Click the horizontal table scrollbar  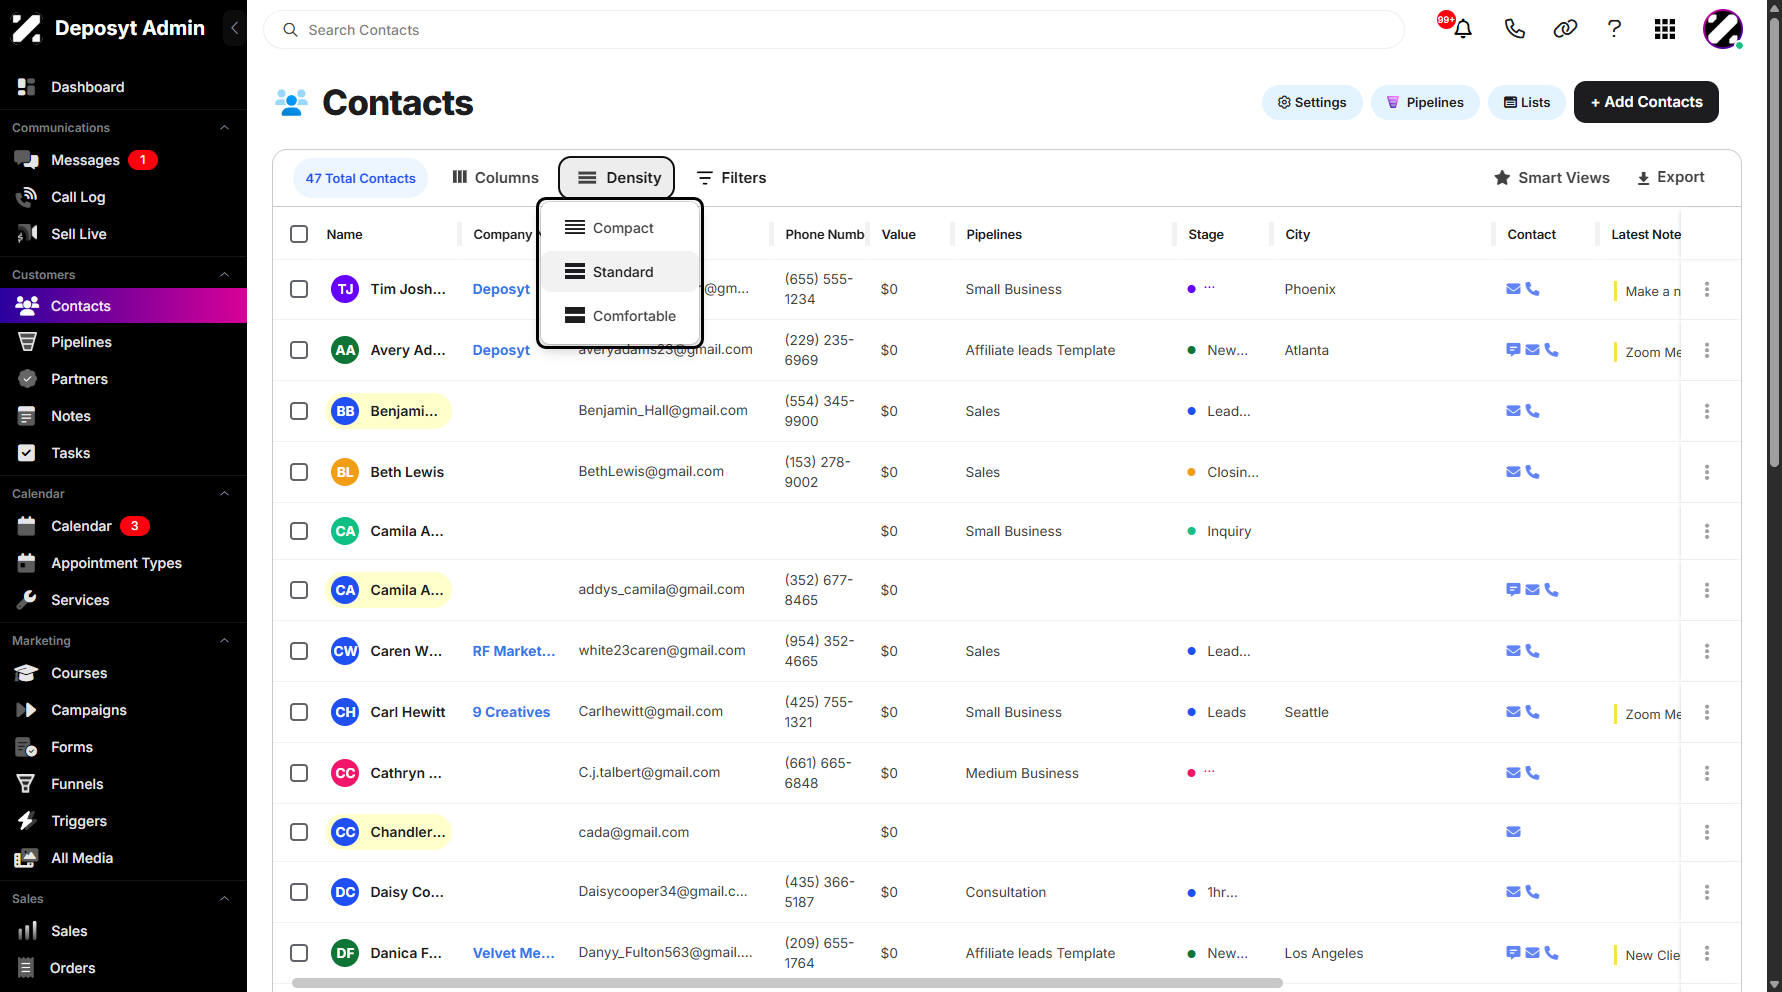pyautogui.click(x=787, y=983)
